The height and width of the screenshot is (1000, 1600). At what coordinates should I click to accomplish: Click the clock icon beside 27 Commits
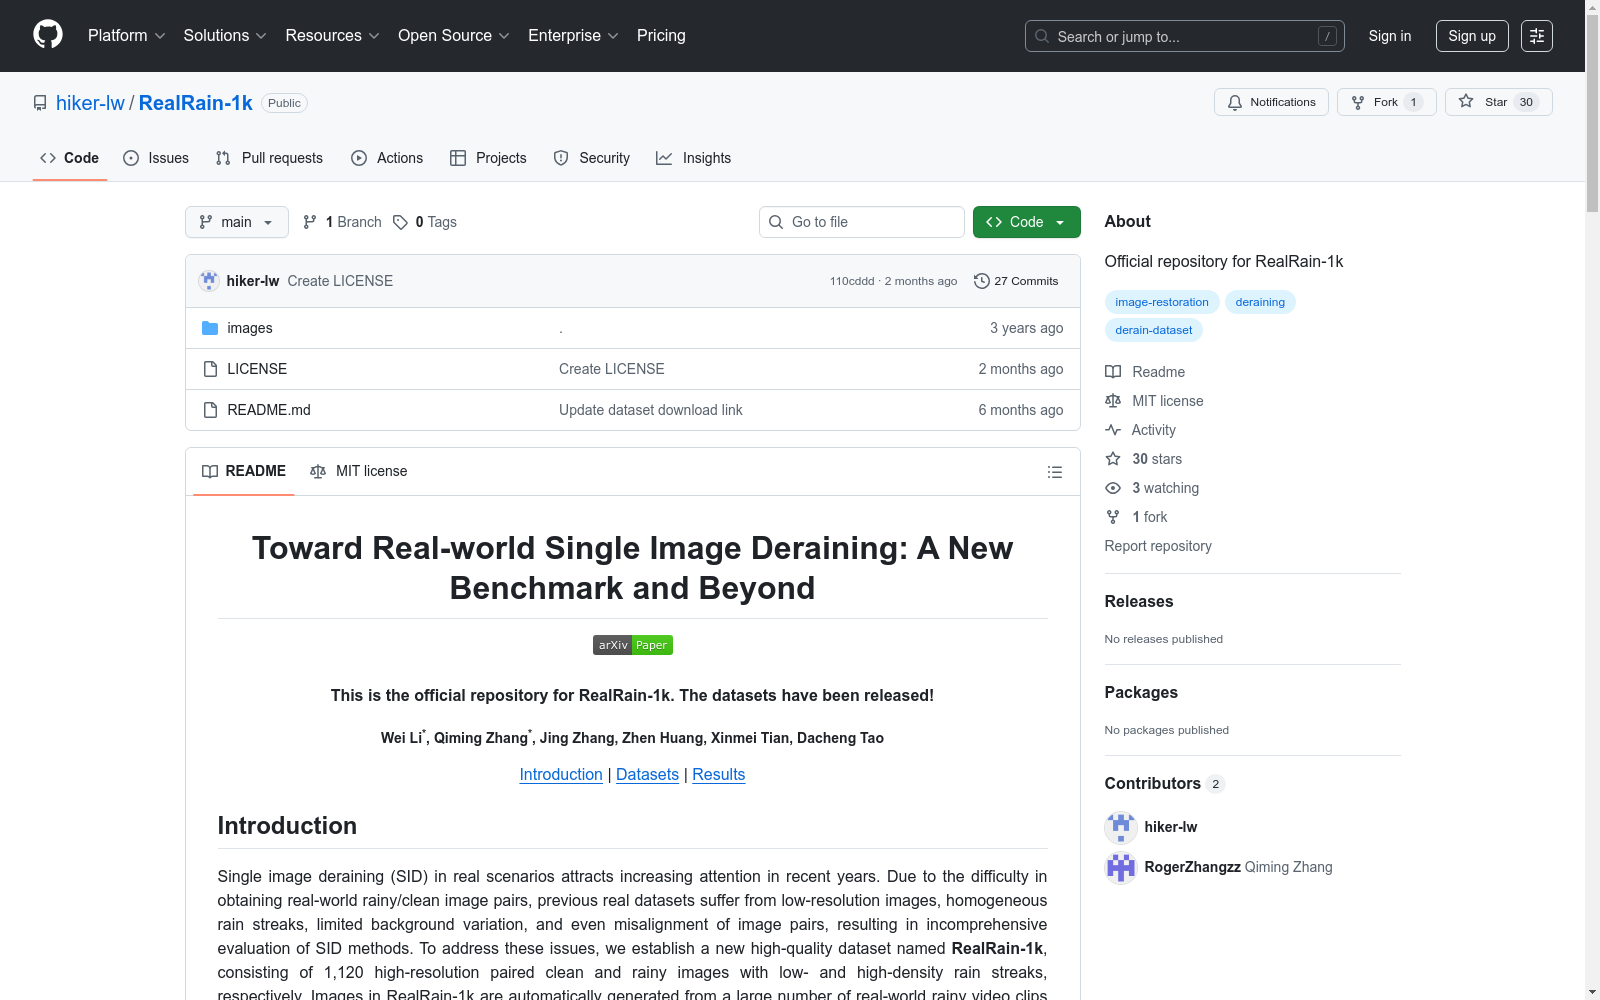click(x=982, y=281)
